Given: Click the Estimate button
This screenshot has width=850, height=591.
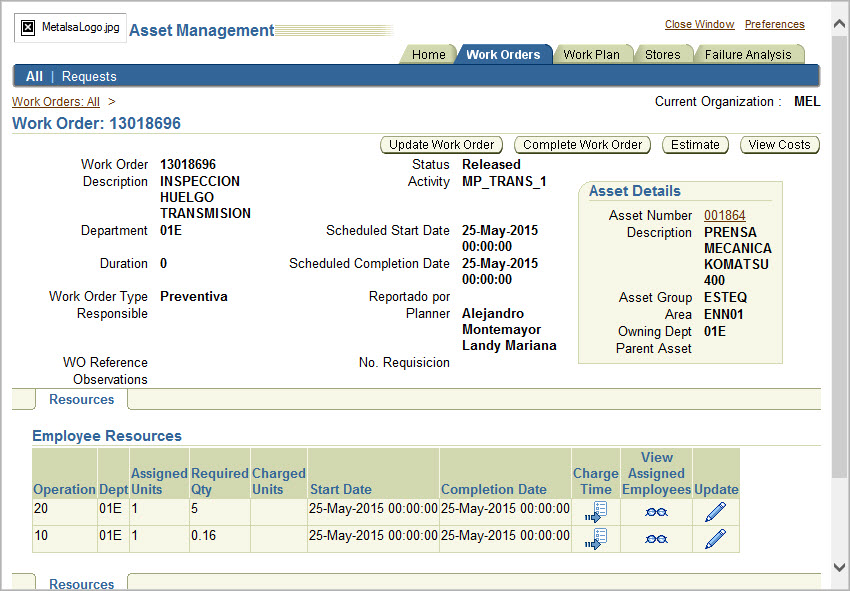Looking at the screenshot, I should click(695, 145).
